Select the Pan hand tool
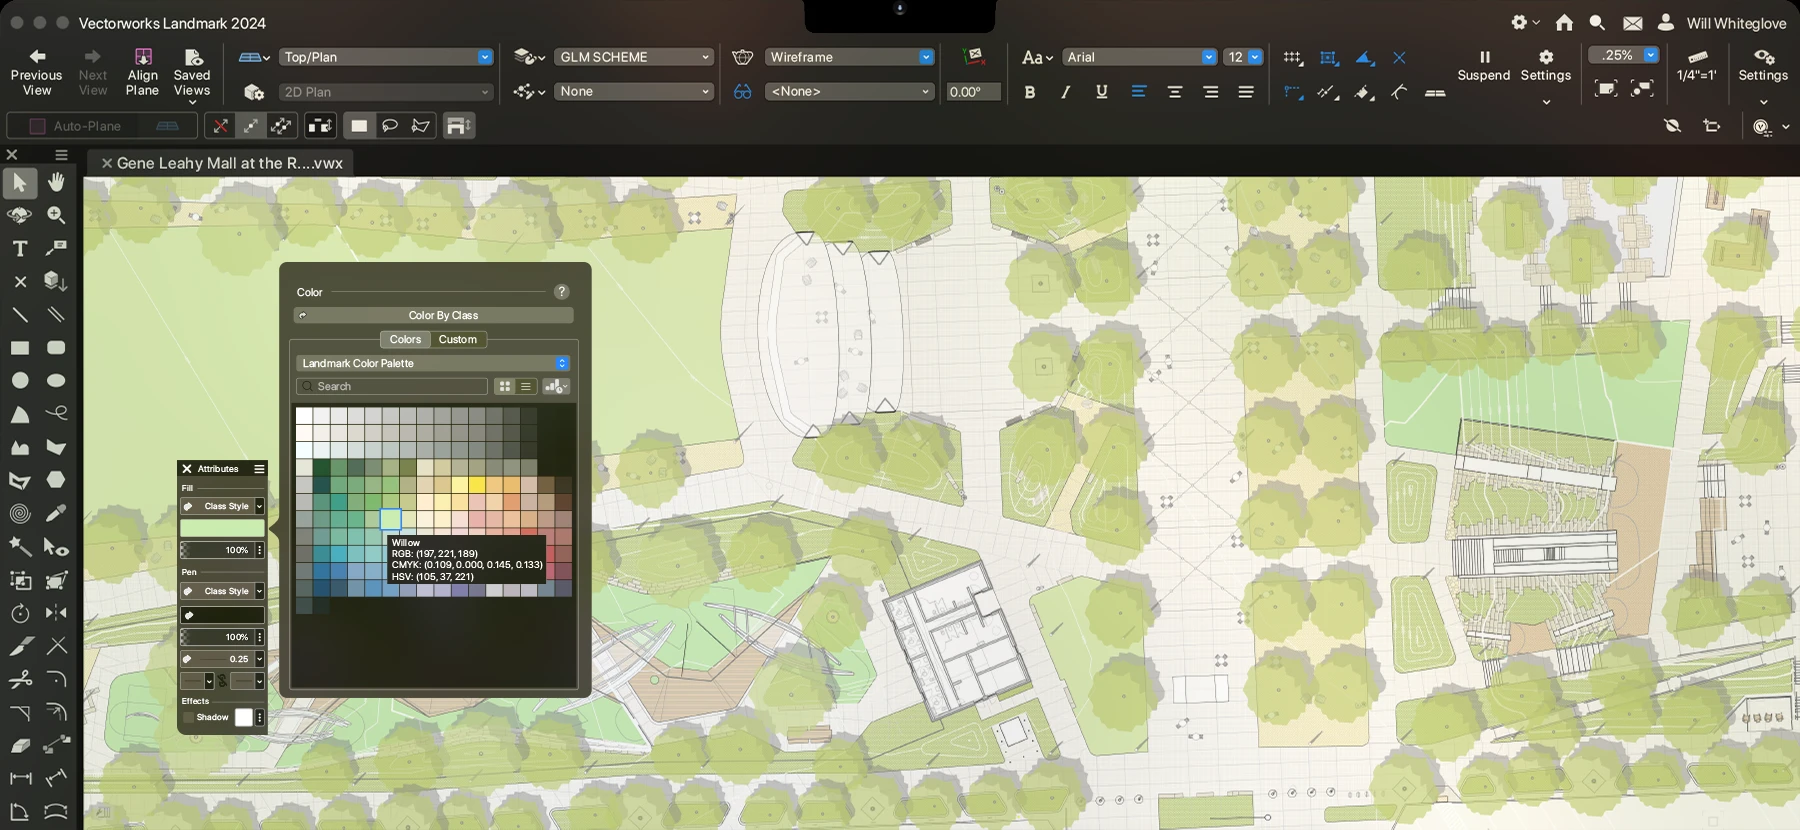This screenshot has width=1800, height=830. click(56, 182)
